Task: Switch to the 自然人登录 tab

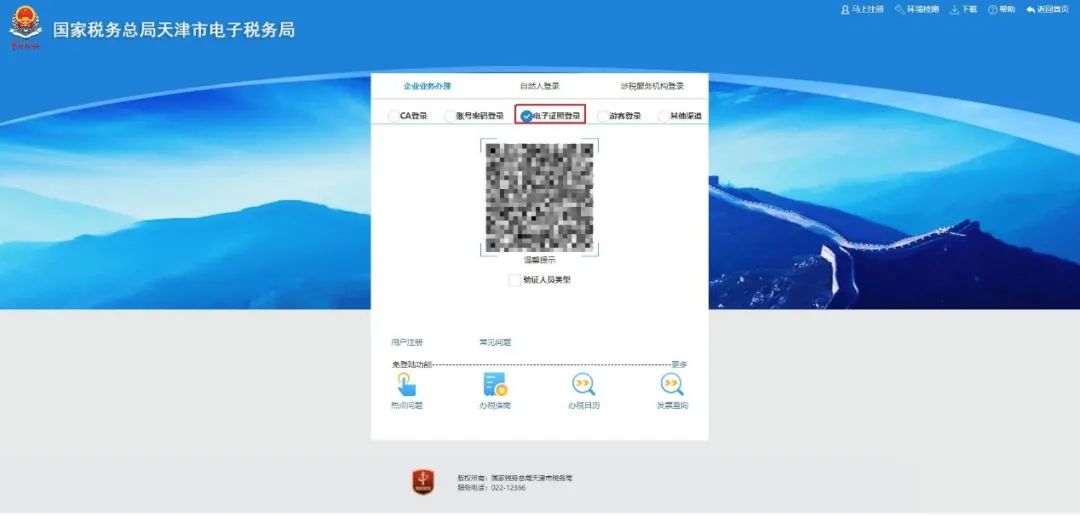Action: (539, 86)
